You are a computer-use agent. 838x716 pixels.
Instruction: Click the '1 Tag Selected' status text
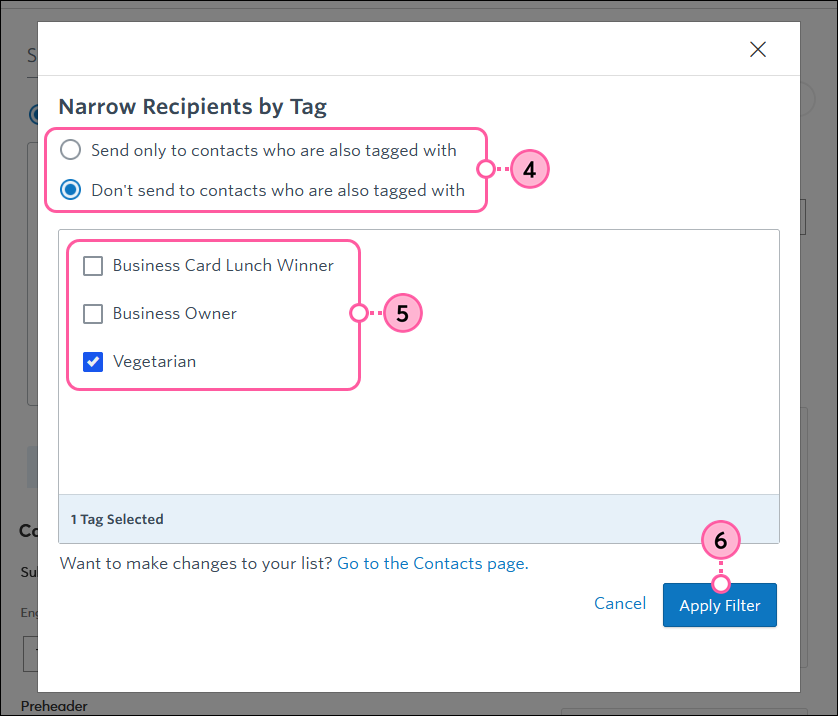pos(117,519)
